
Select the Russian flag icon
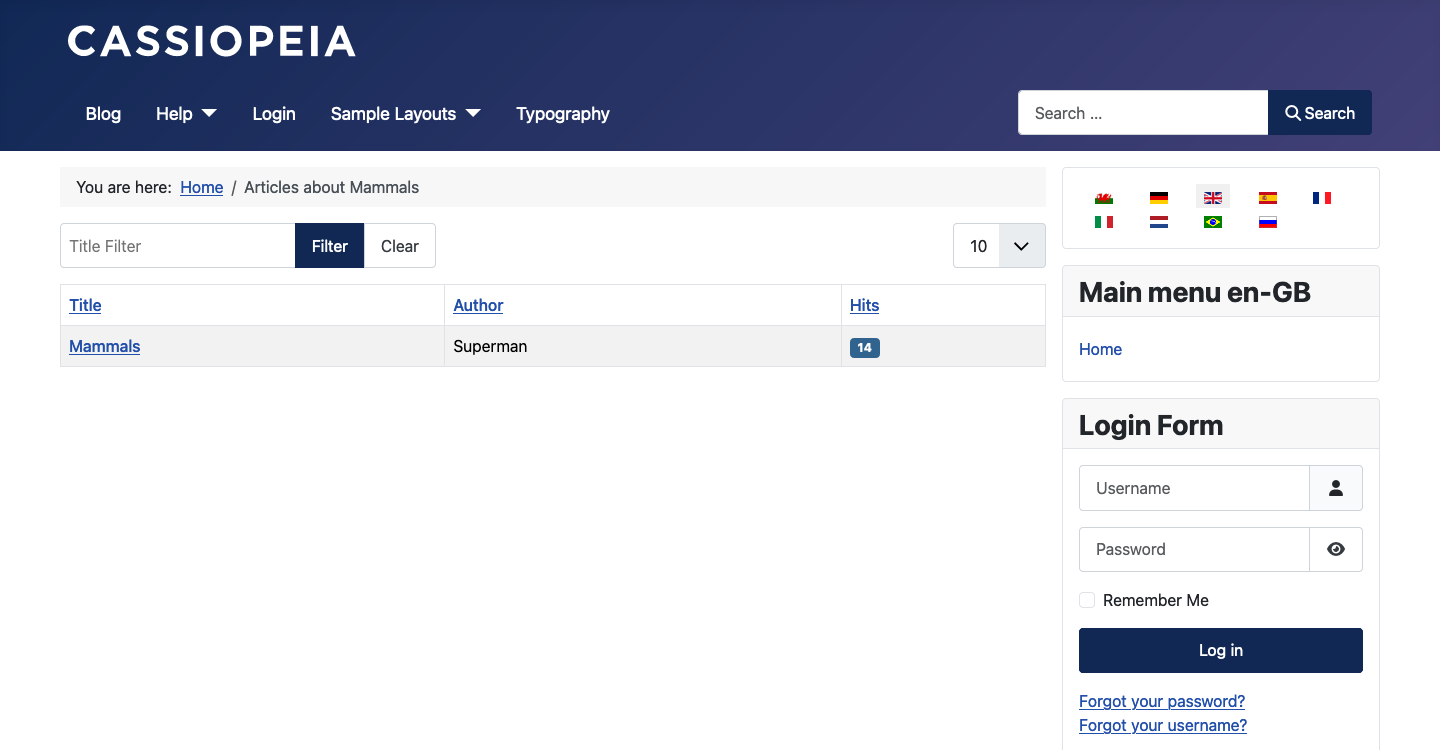coord(1267,222)
